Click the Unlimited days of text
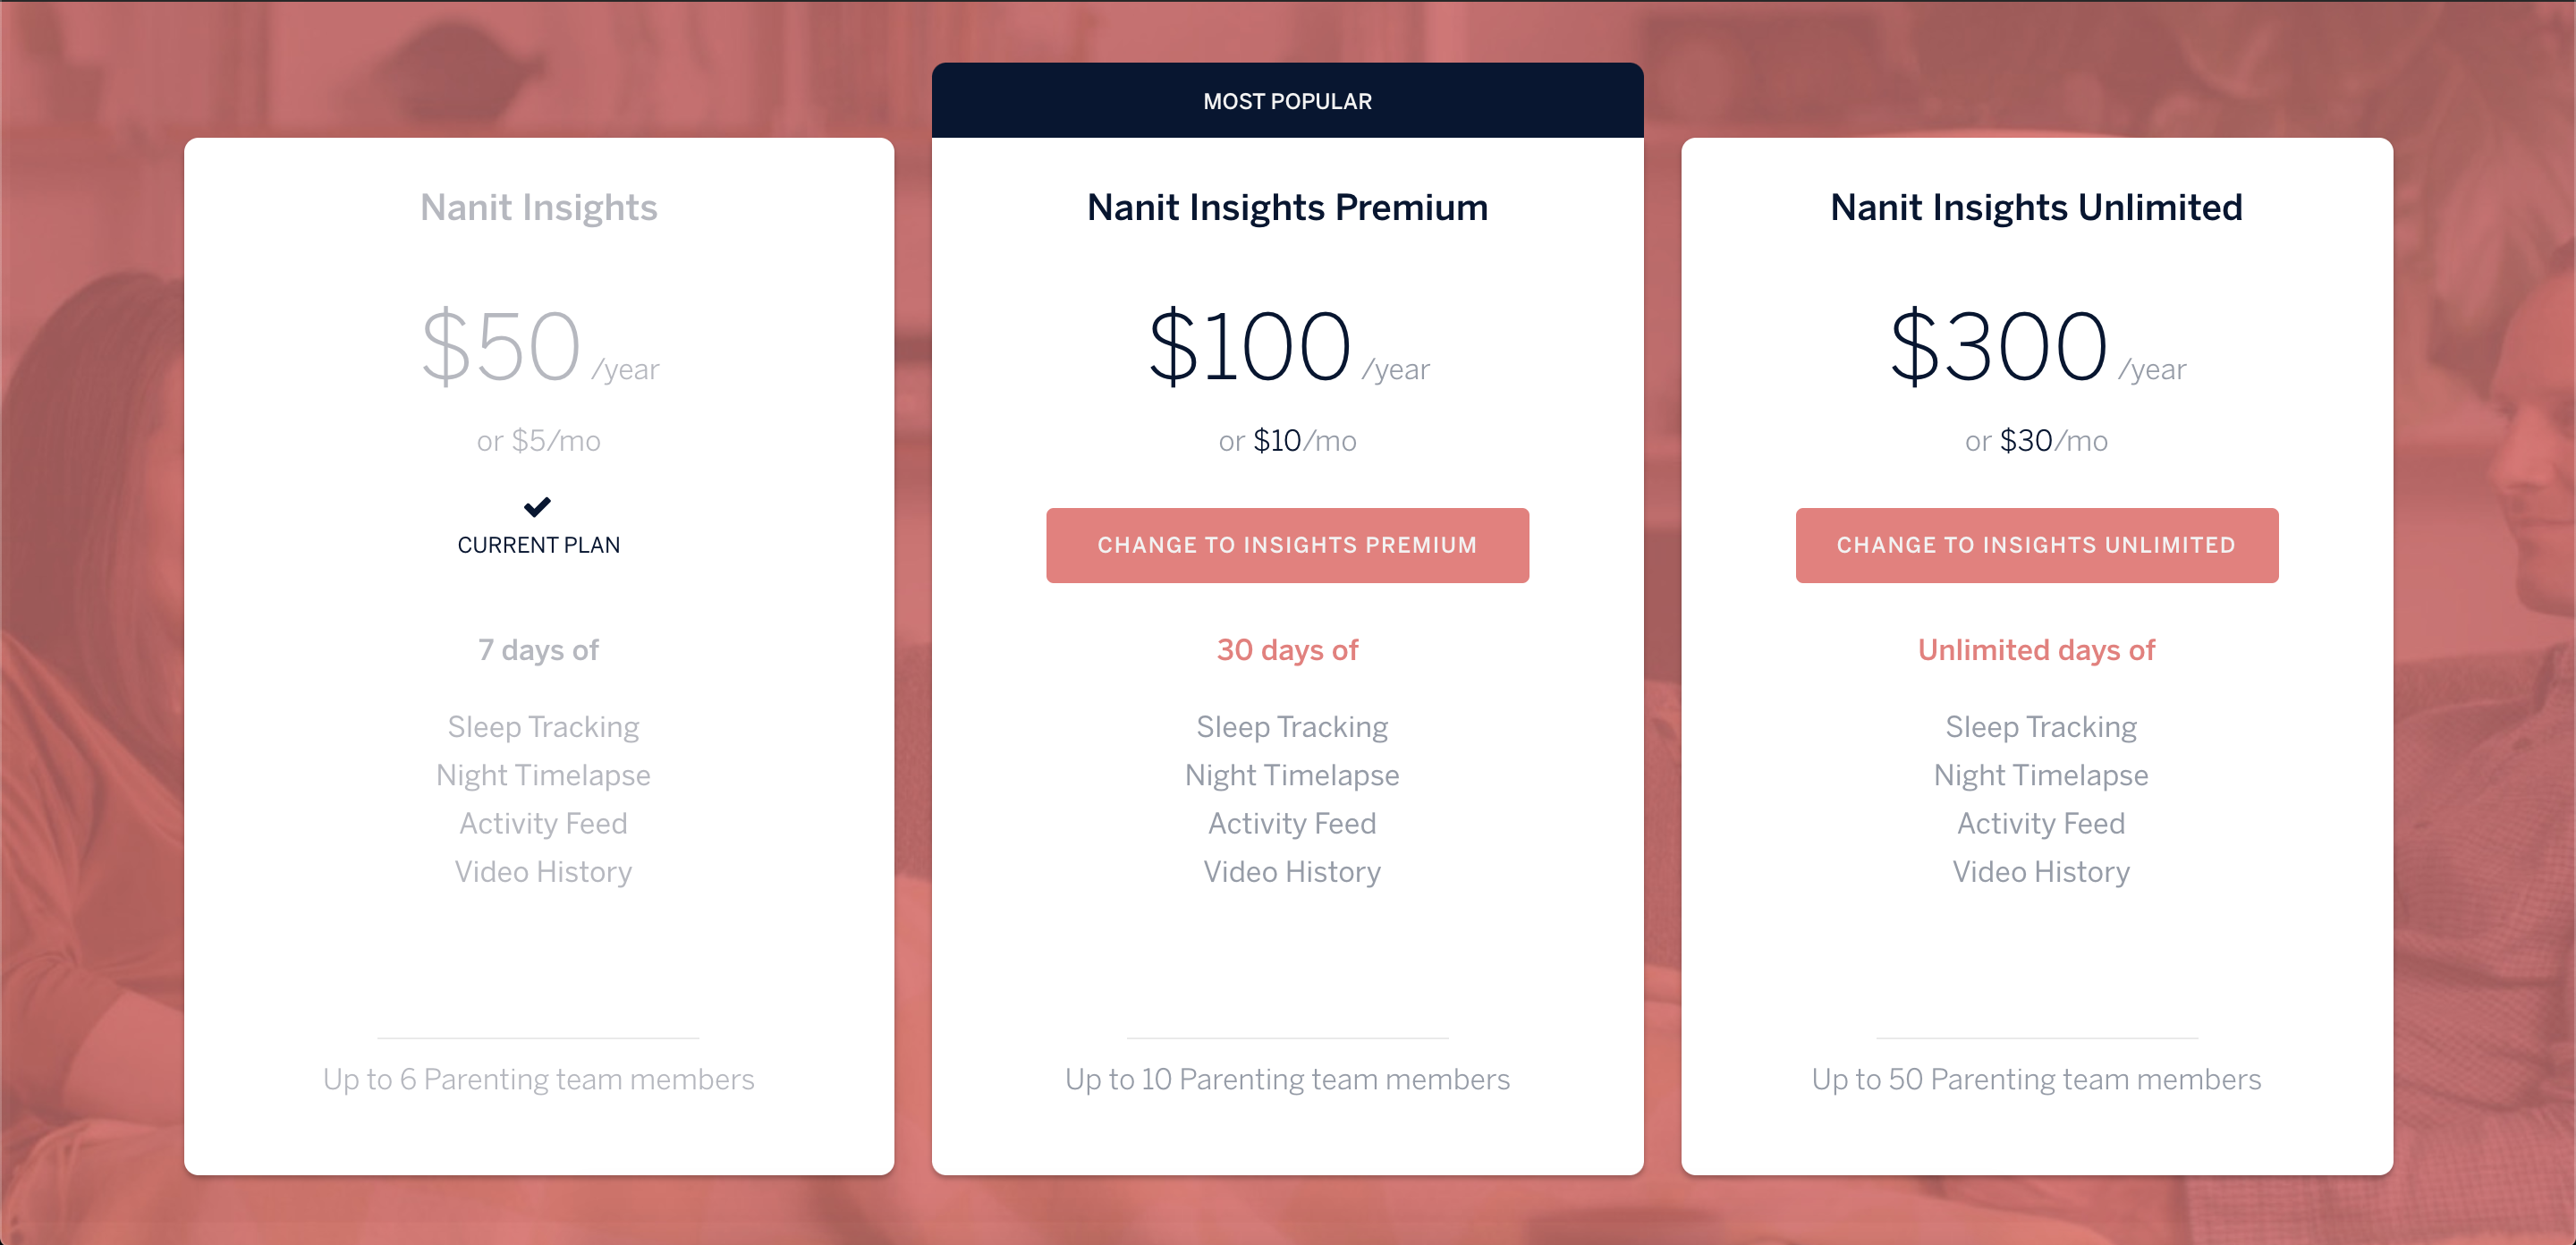The height and width of the screenshot is (1245, 2576). pos(2036,650)
